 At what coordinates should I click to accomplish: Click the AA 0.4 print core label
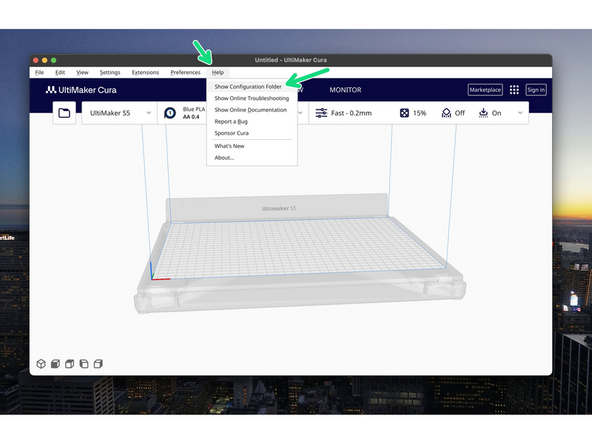pos(191,117)
